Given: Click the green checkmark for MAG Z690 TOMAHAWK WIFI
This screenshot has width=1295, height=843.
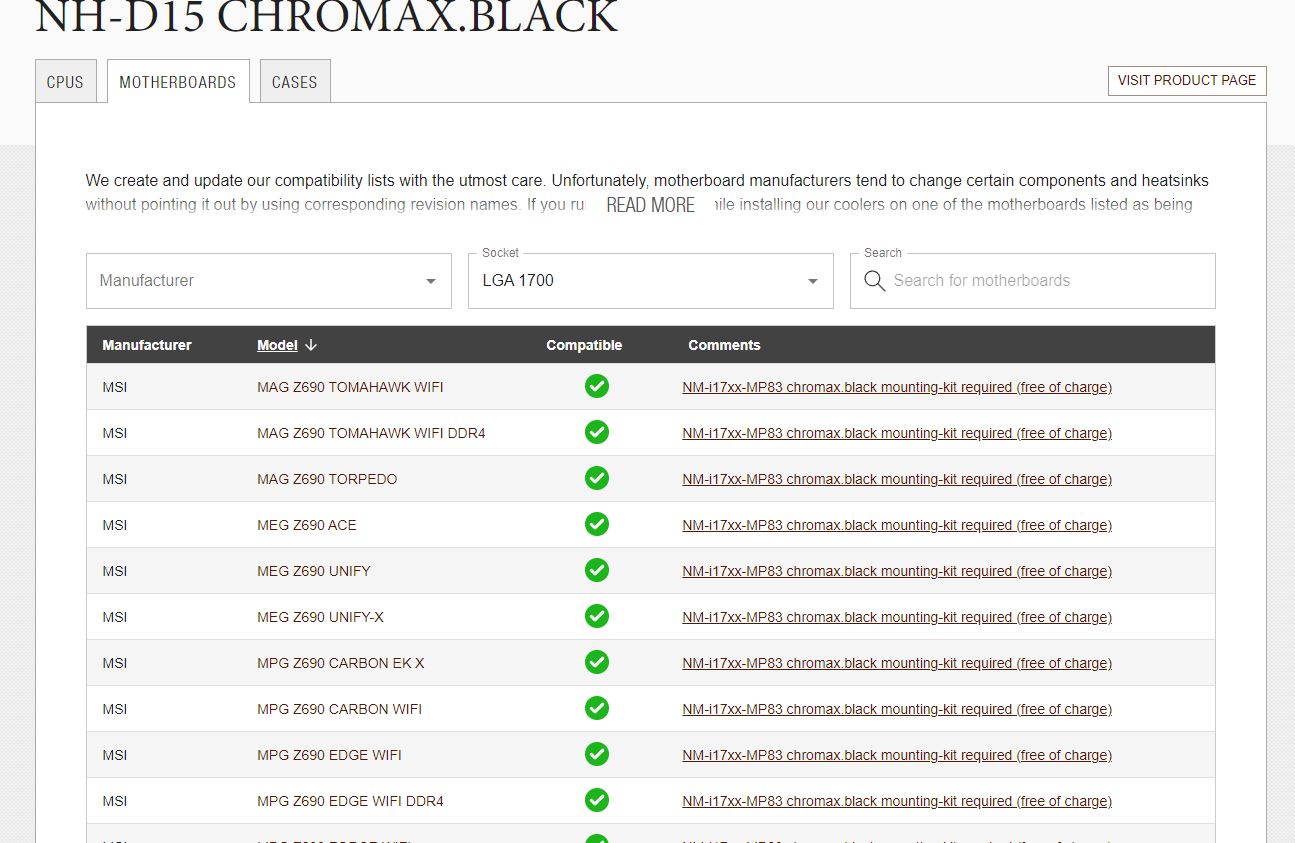Looking at the screenshot, I should pos(597,386).
